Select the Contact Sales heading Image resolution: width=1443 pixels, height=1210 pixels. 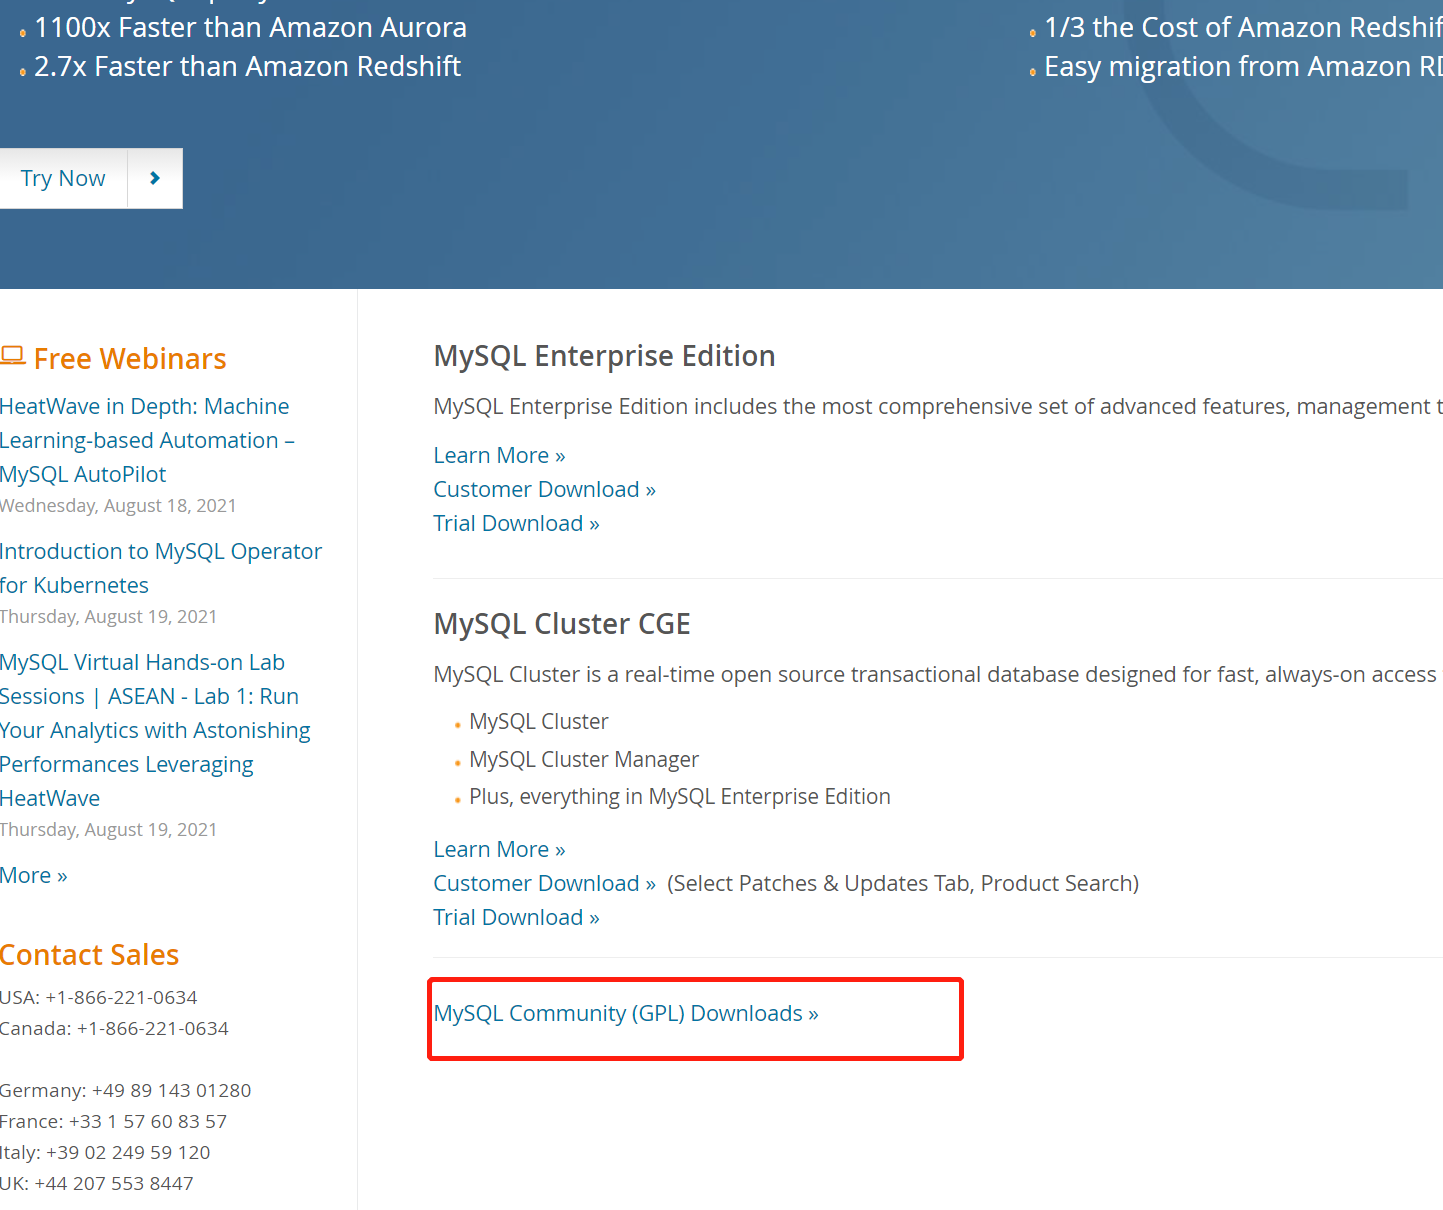[x=89, y=955]
